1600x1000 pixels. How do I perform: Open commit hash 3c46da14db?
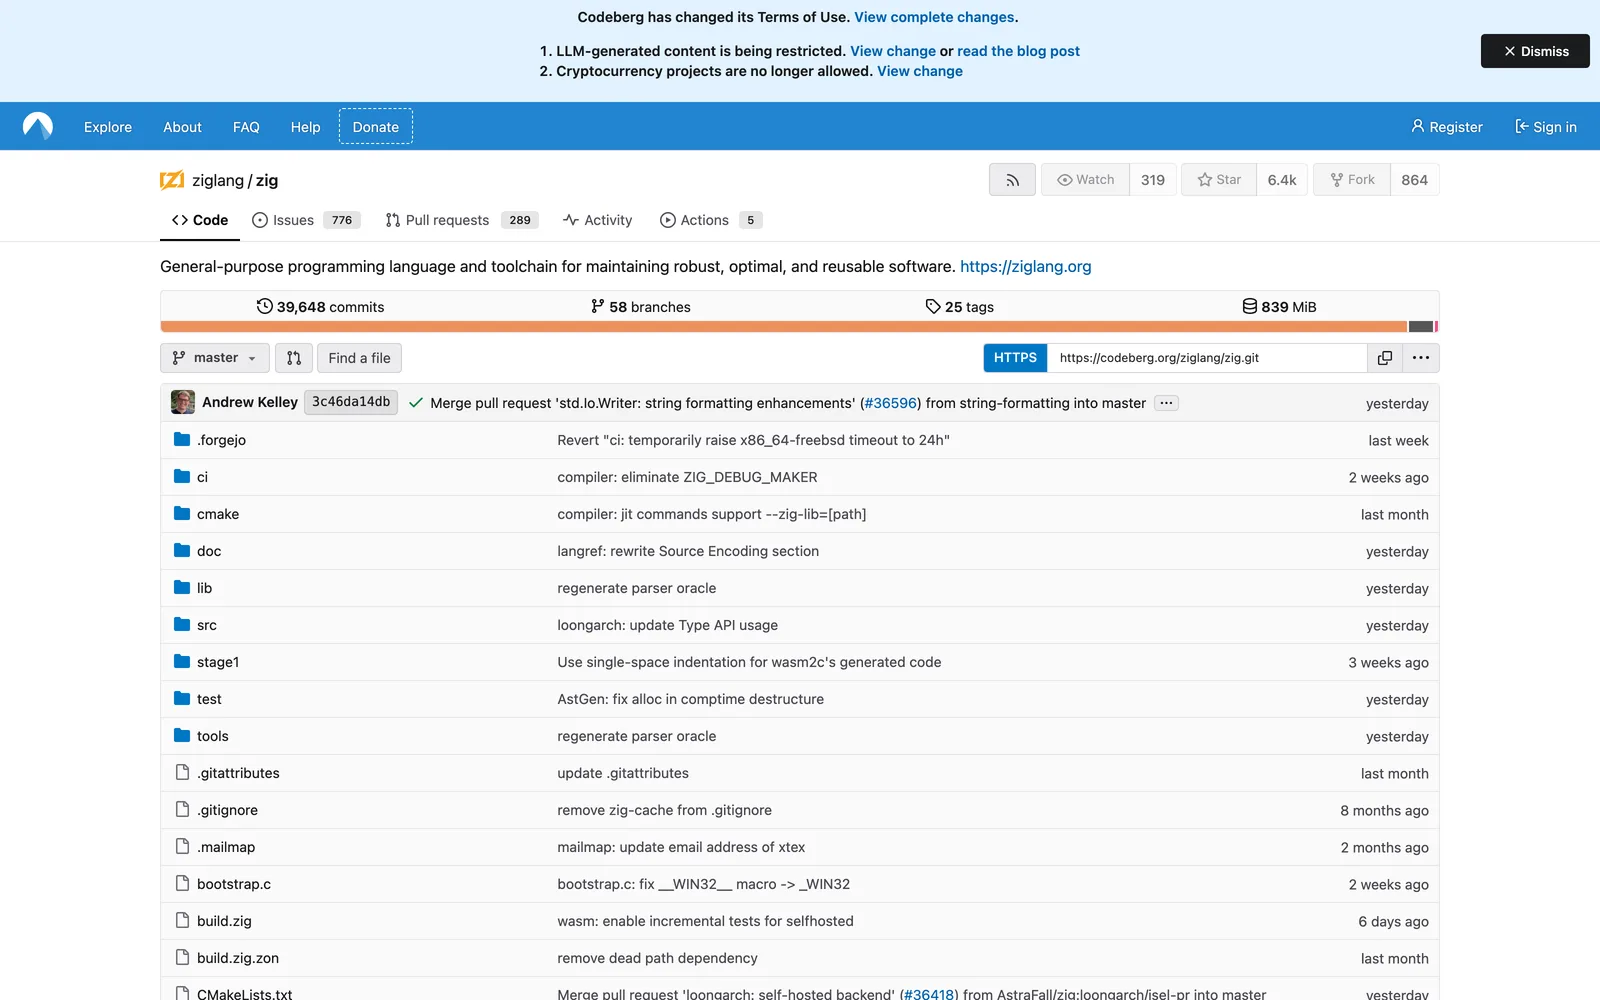pyautogui.click(x=351, y=402)
